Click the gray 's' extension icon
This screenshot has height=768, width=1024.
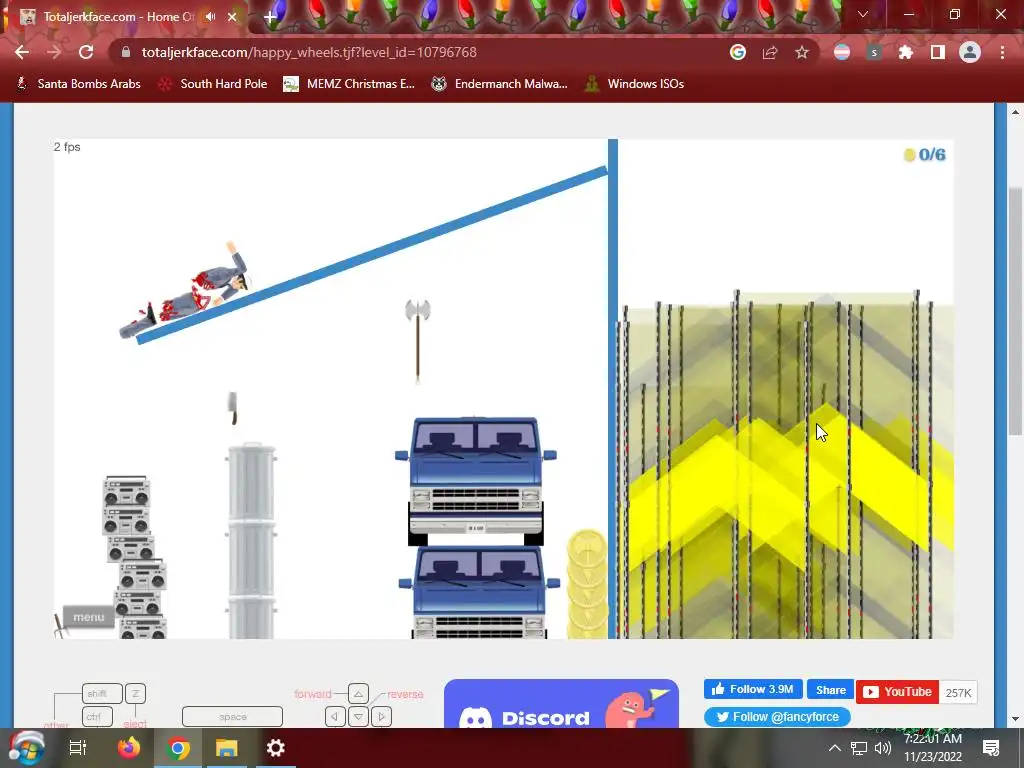874,52
